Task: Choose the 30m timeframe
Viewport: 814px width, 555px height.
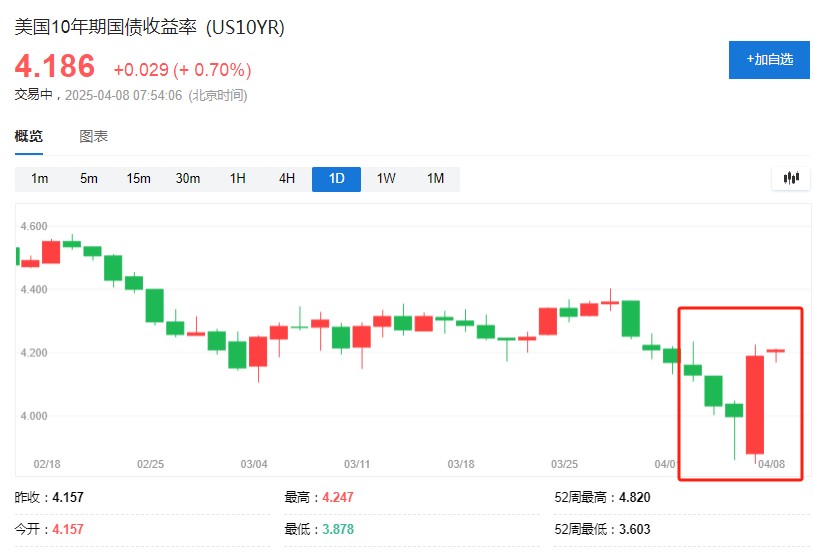Action: pos(188,179)
